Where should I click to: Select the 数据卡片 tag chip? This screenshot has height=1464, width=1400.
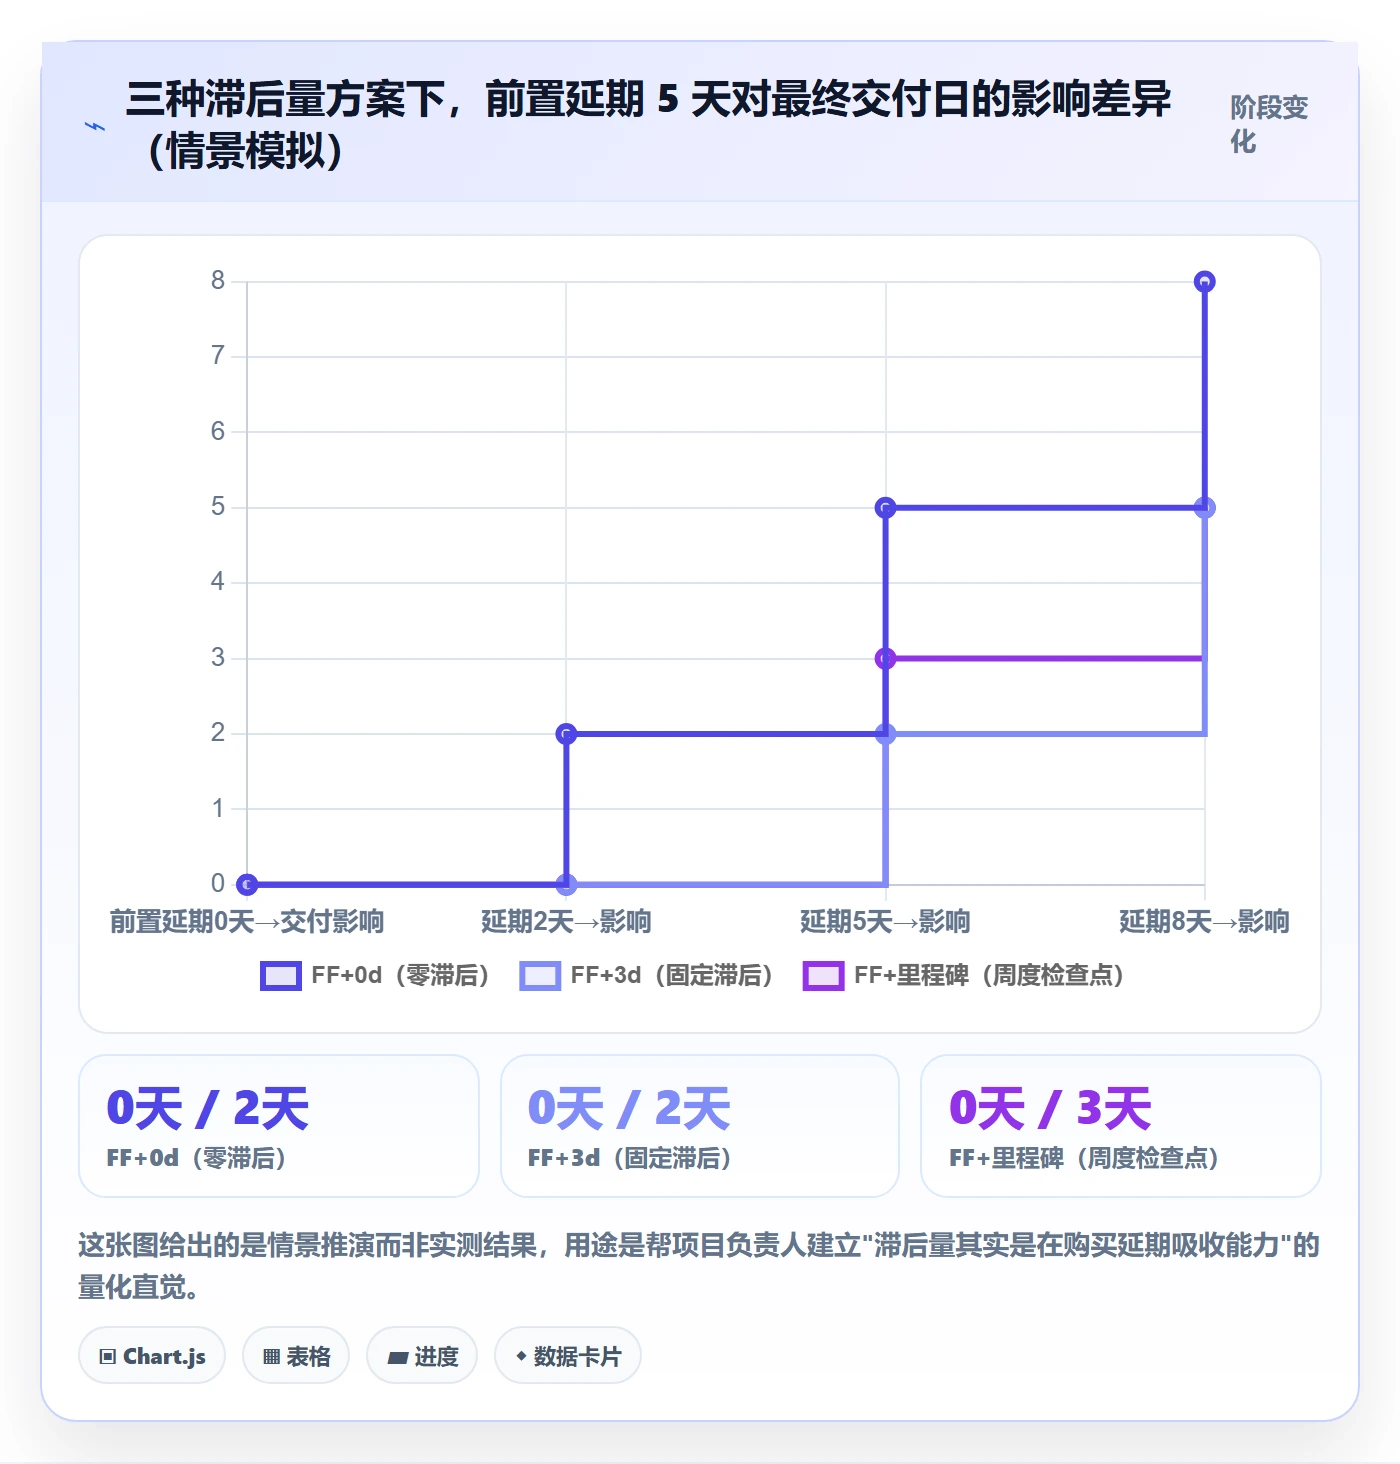tap(568, 1356)
